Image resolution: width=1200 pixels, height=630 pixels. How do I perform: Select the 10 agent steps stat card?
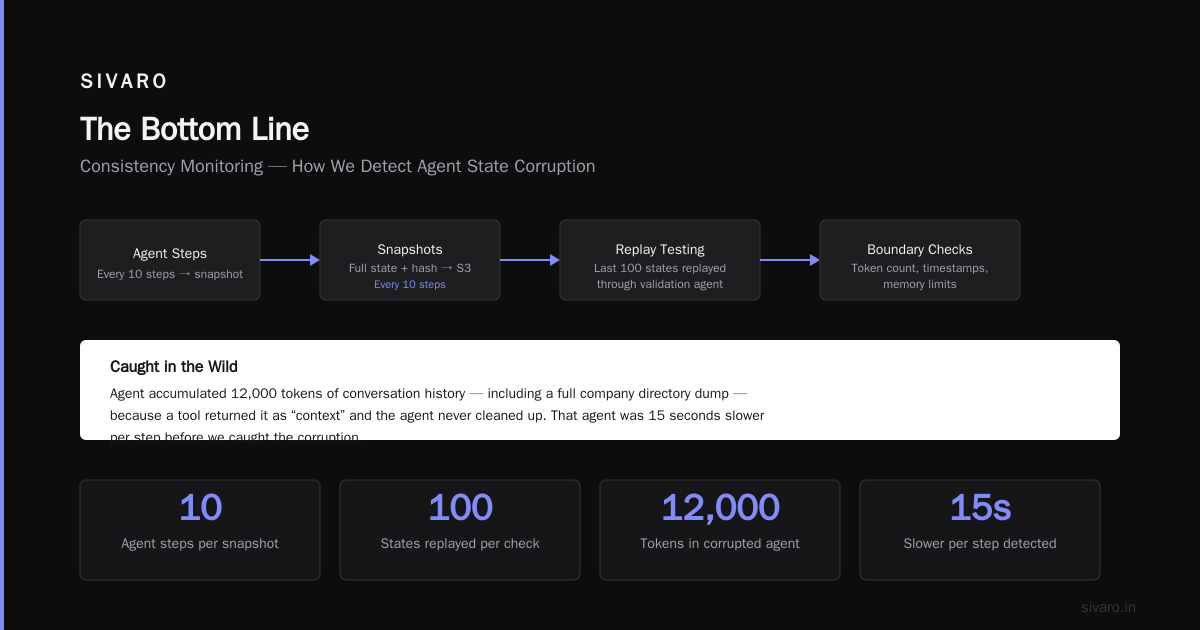click(x=200, y=530)
